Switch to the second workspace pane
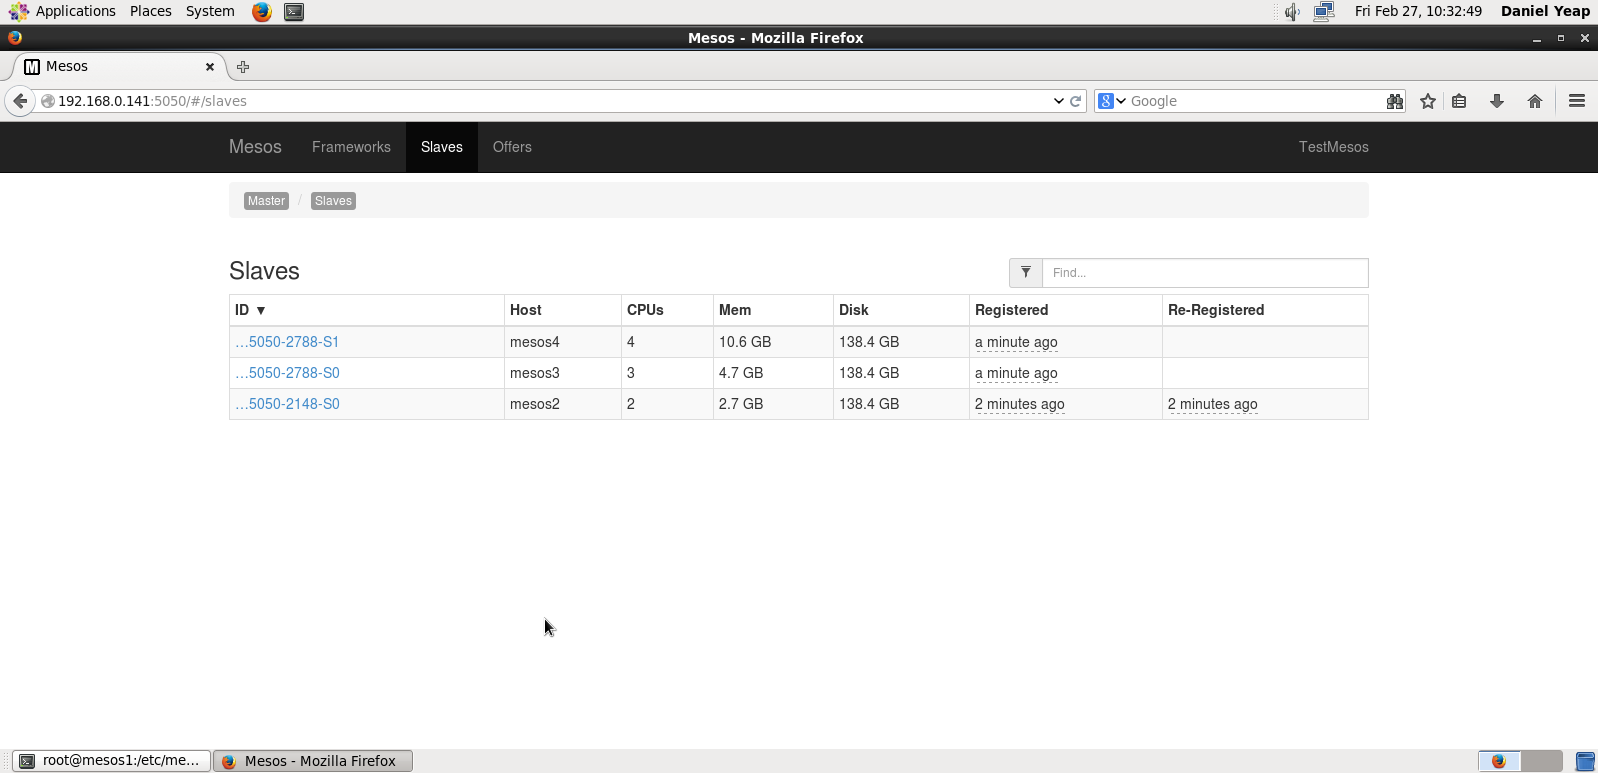 (x=1541, y=761)
